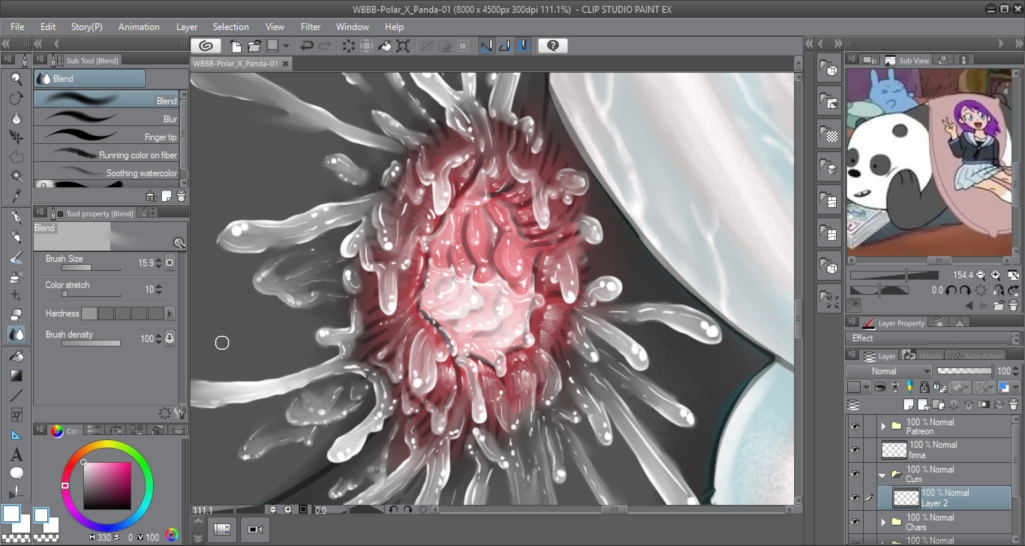Screen dimensions: 1025x546
Task: Toggle visibility of firma layer
Action: 855,449
